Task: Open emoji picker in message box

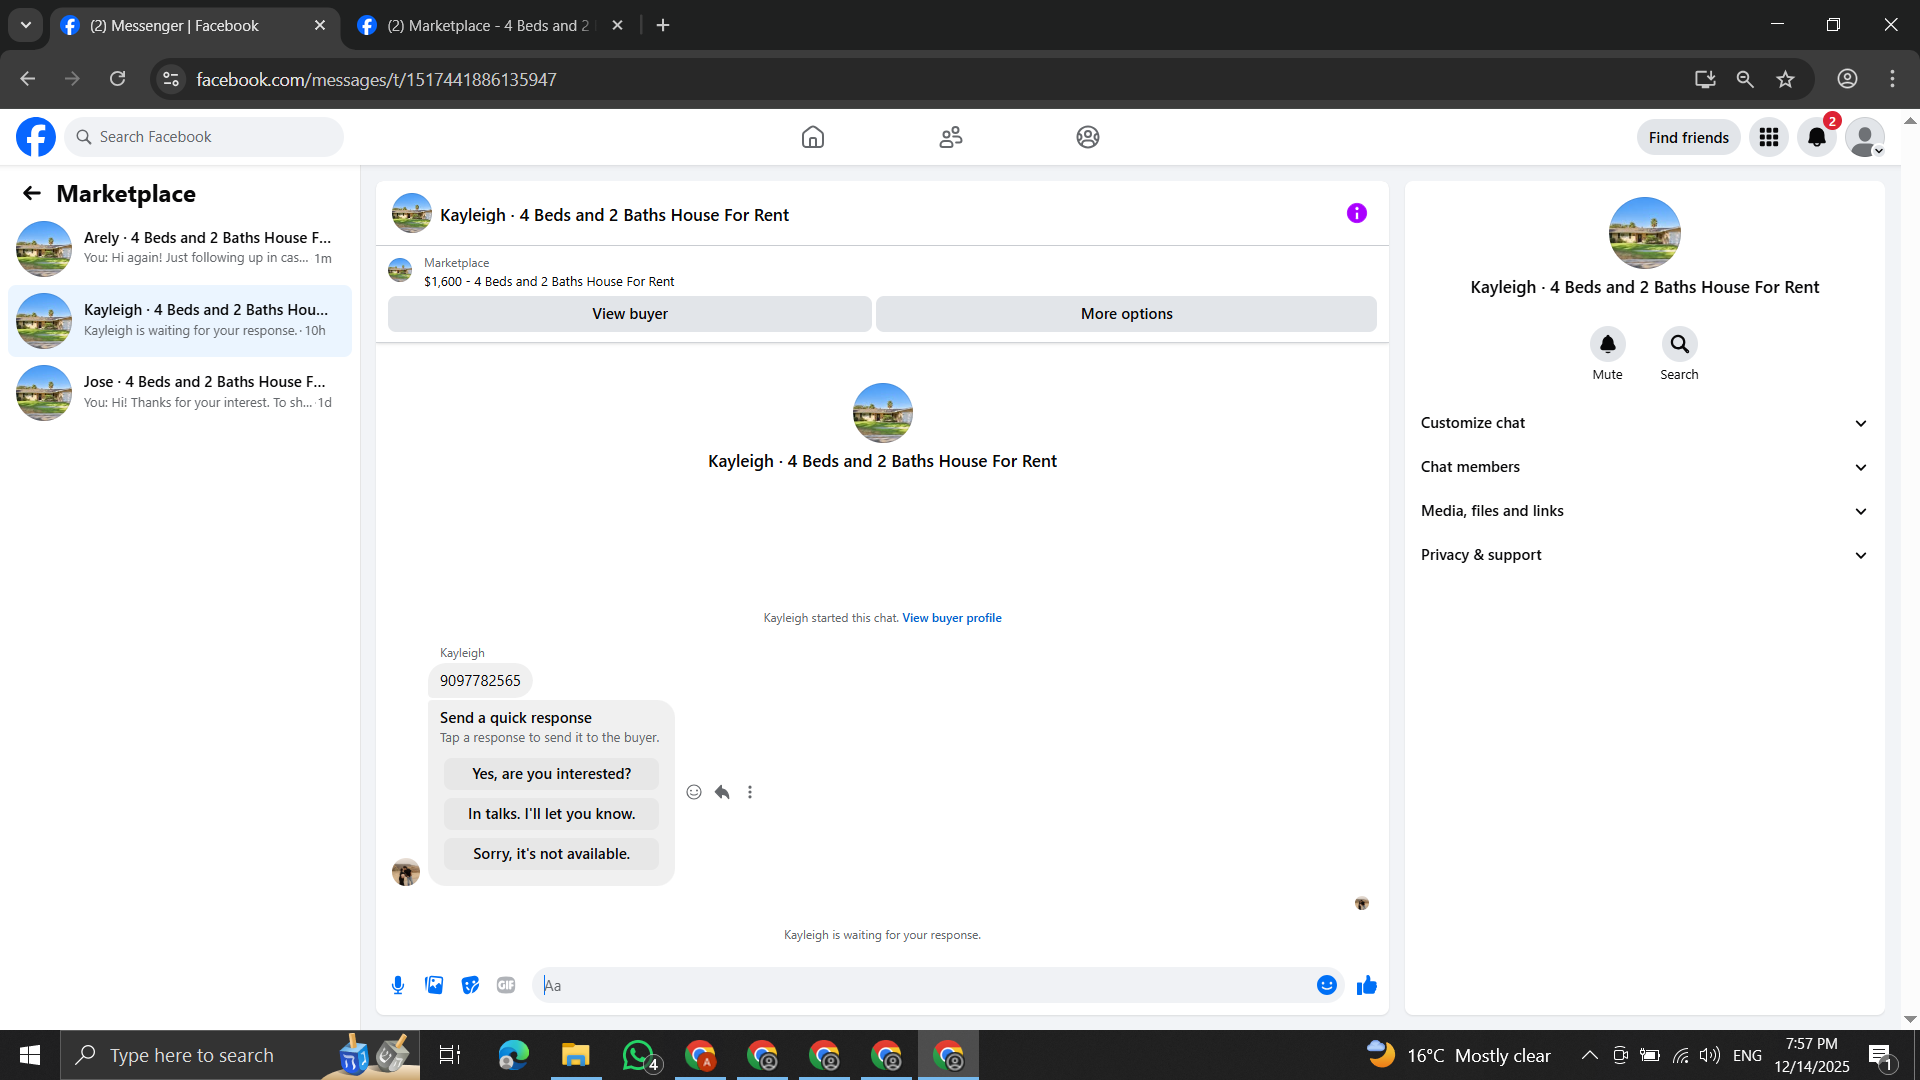Action: [x=1326, y=985]
